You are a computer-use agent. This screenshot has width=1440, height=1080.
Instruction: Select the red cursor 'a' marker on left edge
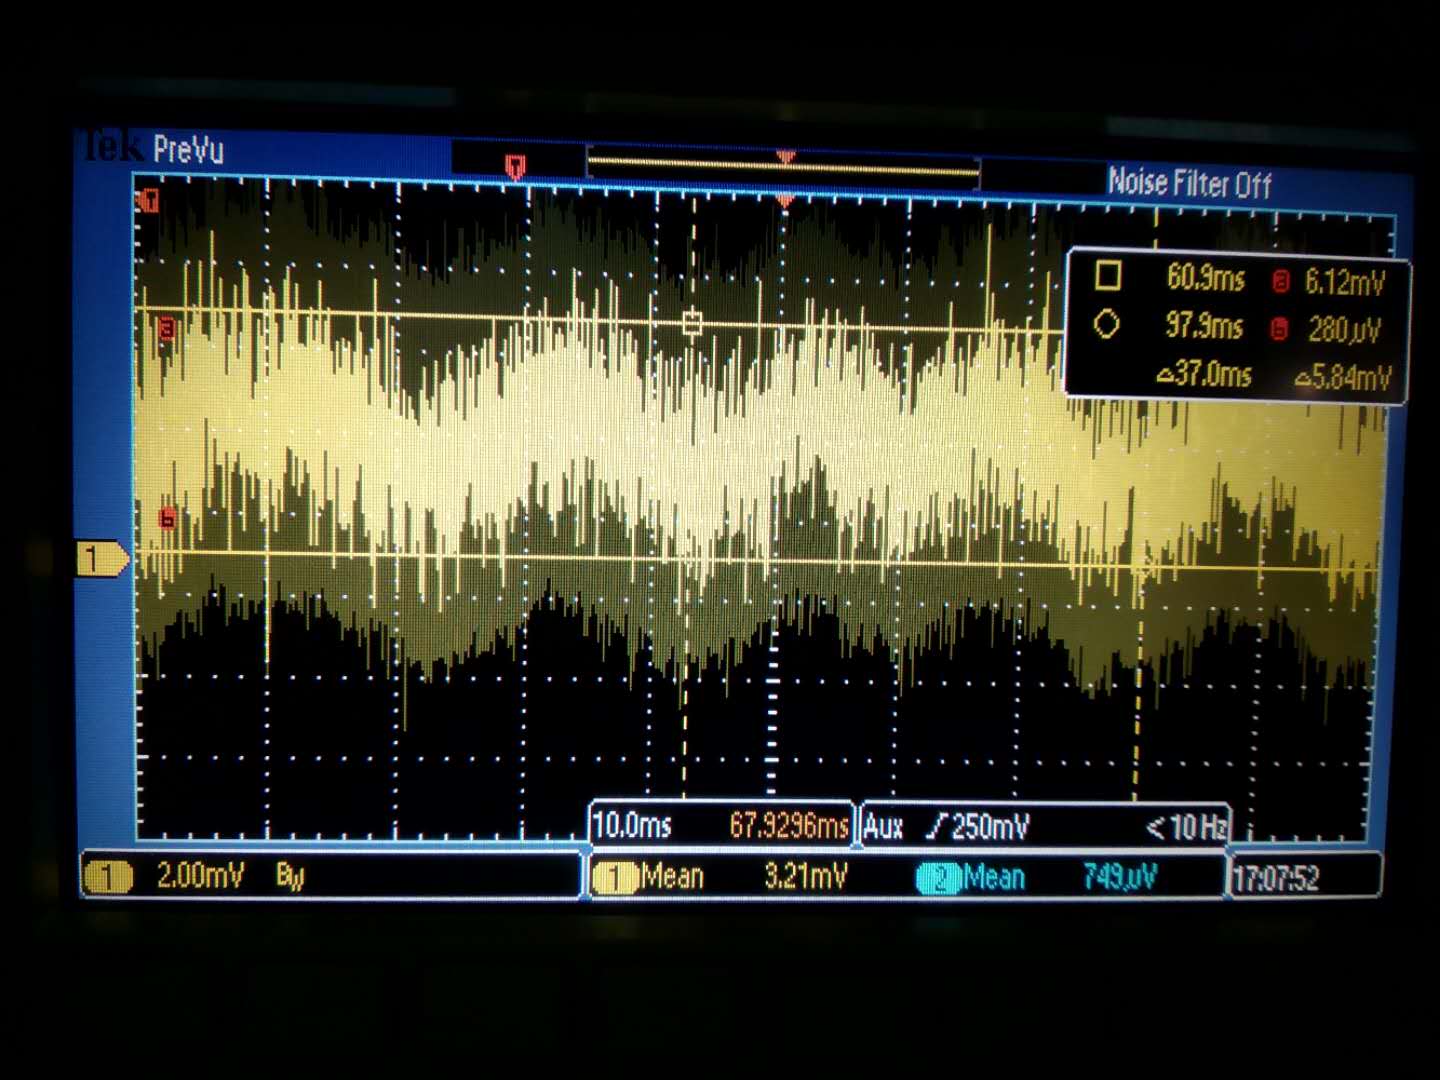point(167,329)
